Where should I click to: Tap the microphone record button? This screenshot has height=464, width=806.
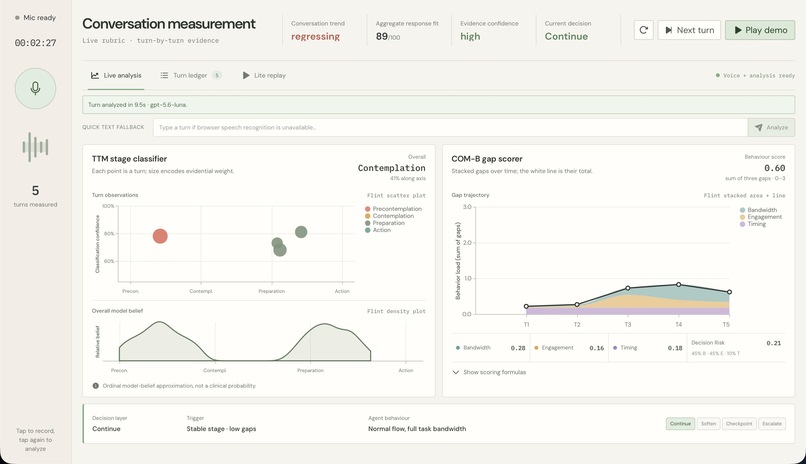point(35,88)
